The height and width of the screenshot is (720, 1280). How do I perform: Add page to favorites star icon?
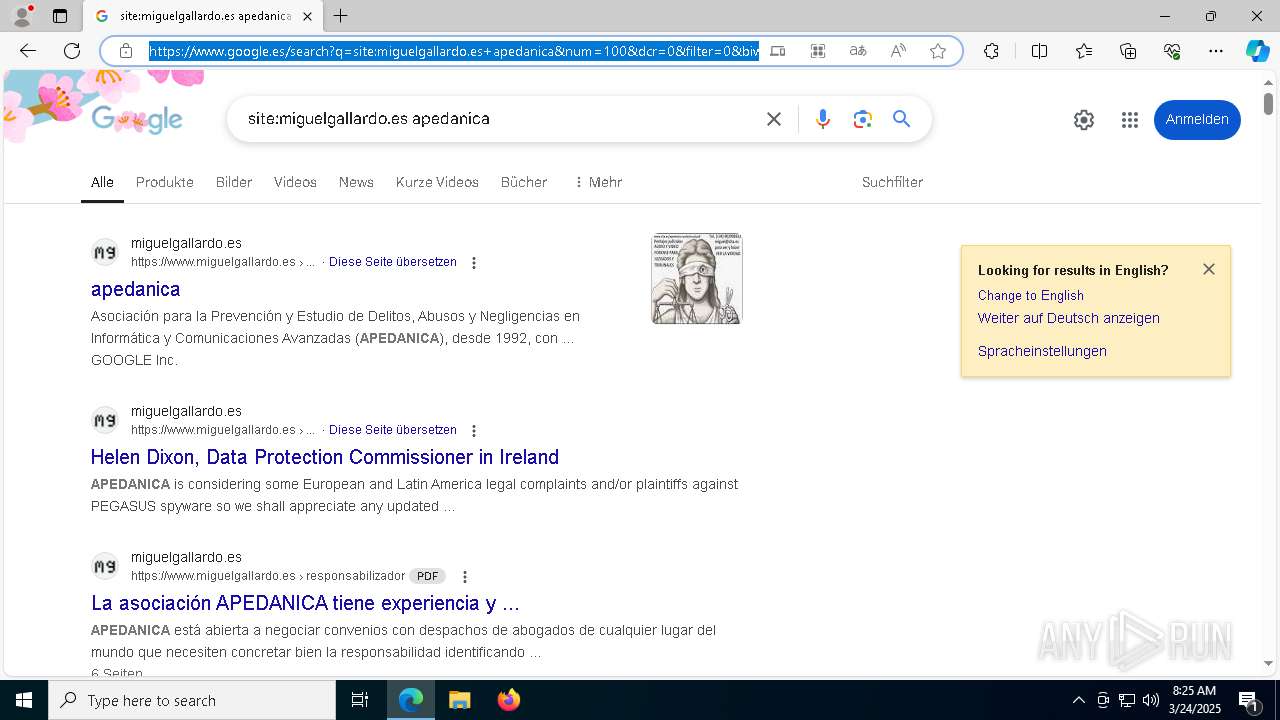tap(938, 51)
